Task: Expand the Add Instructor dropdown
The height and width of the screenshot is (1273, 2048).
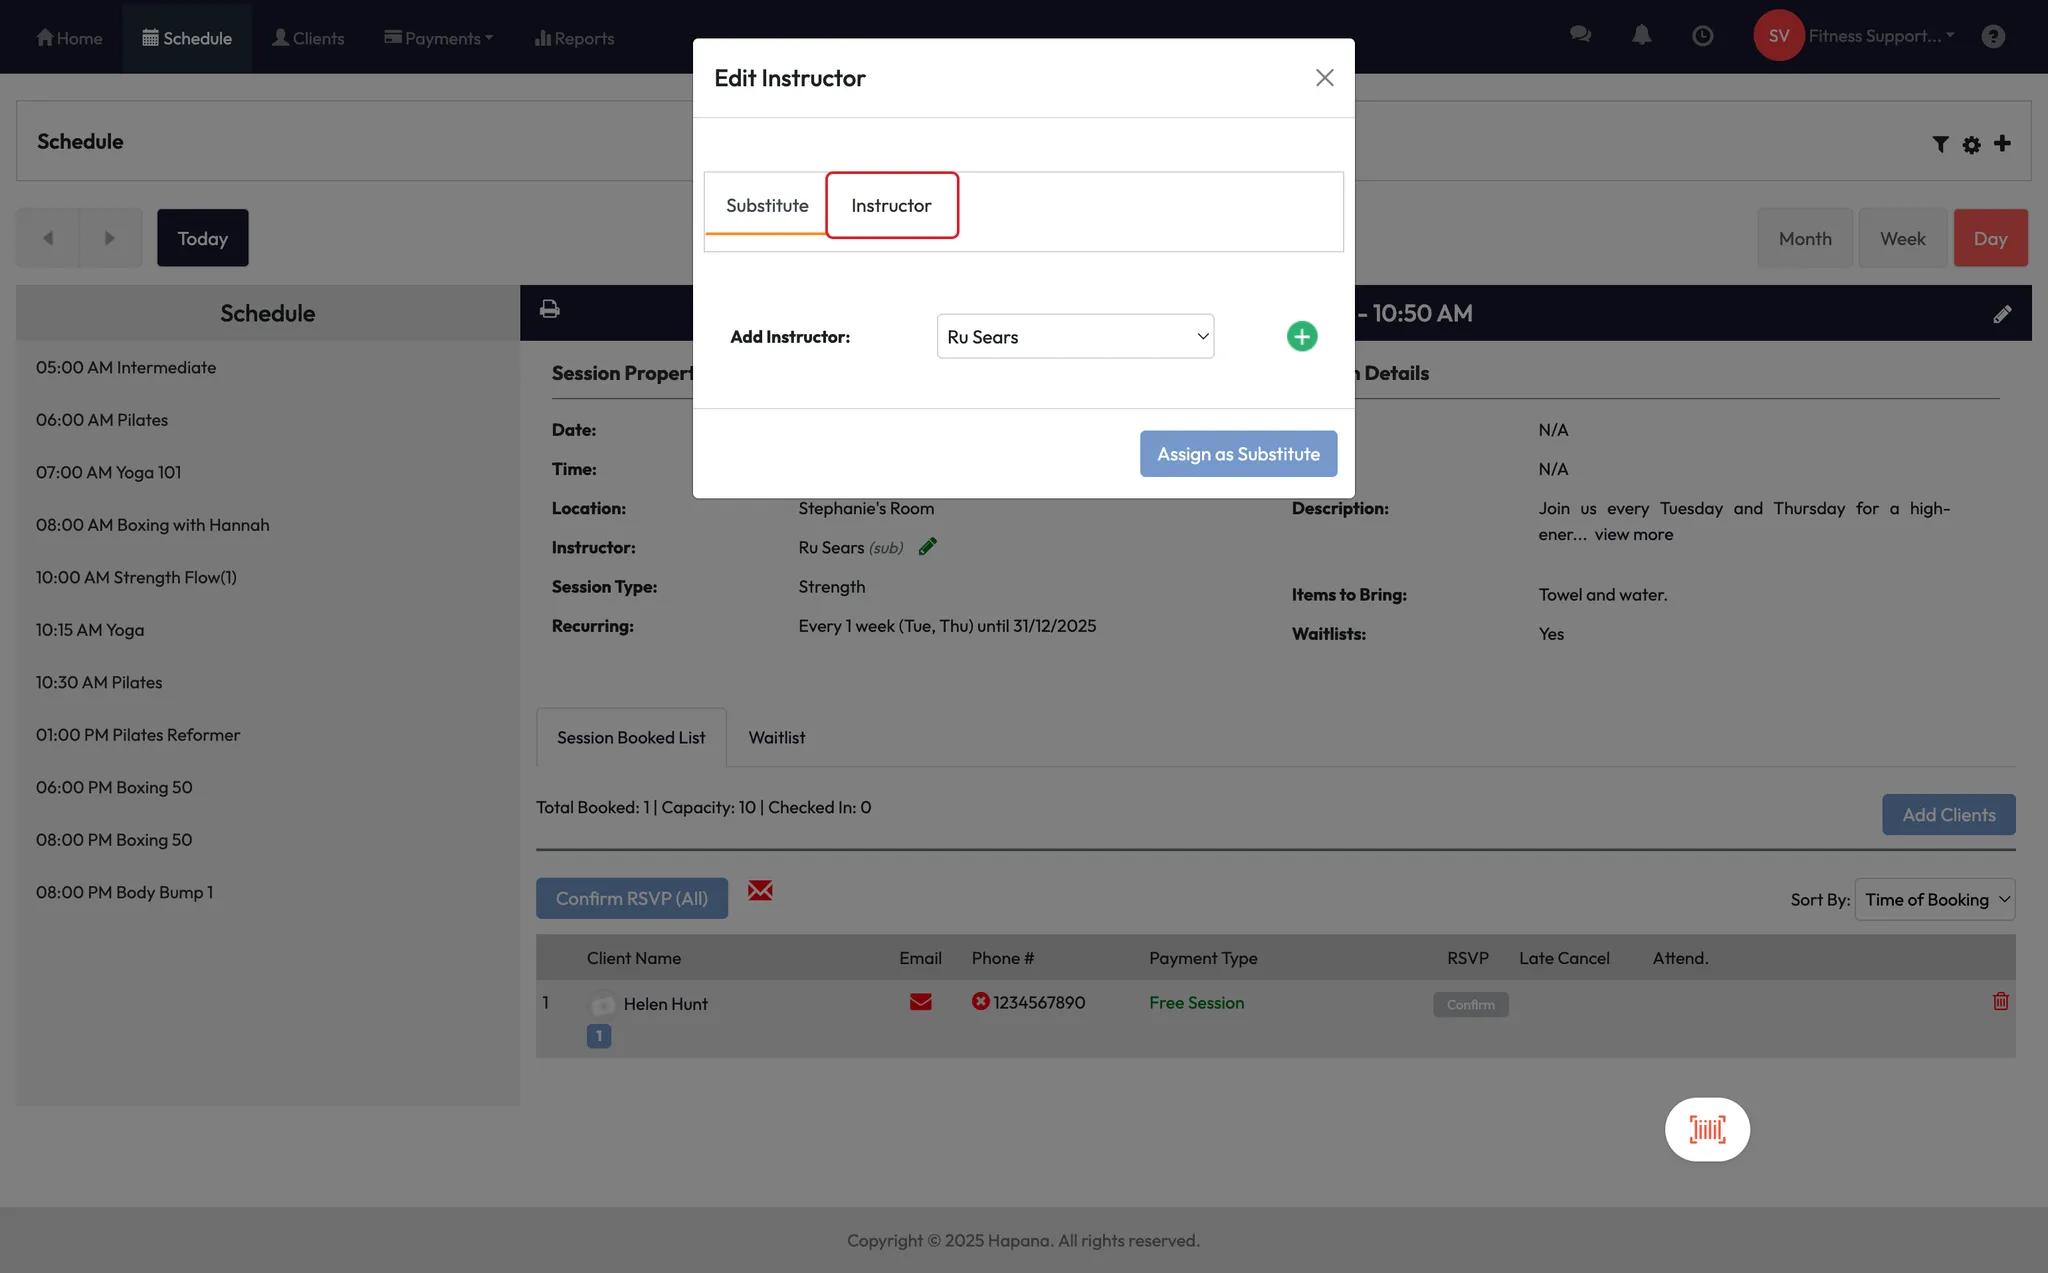Action: (1075, 337)
